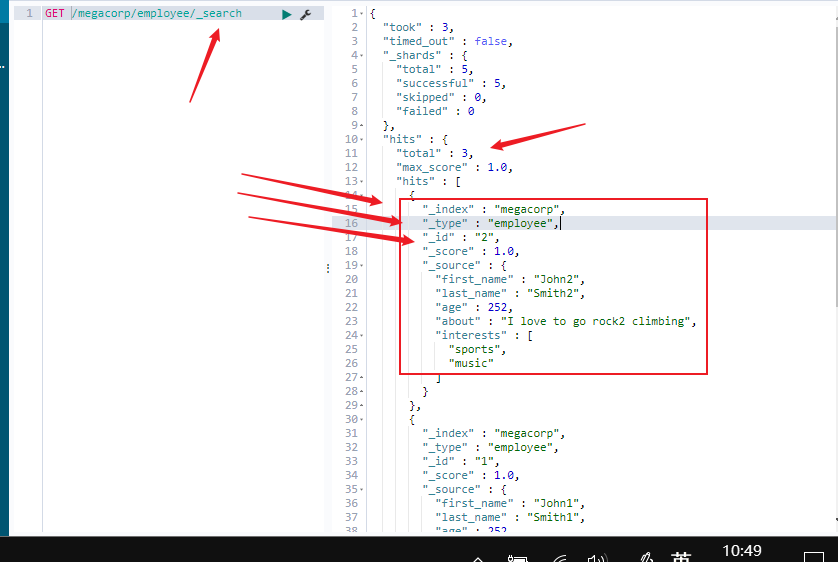This screenshot has height=562, width=838.
Task: Click the "took" : 3 line
Action: (x=418, y=27)
